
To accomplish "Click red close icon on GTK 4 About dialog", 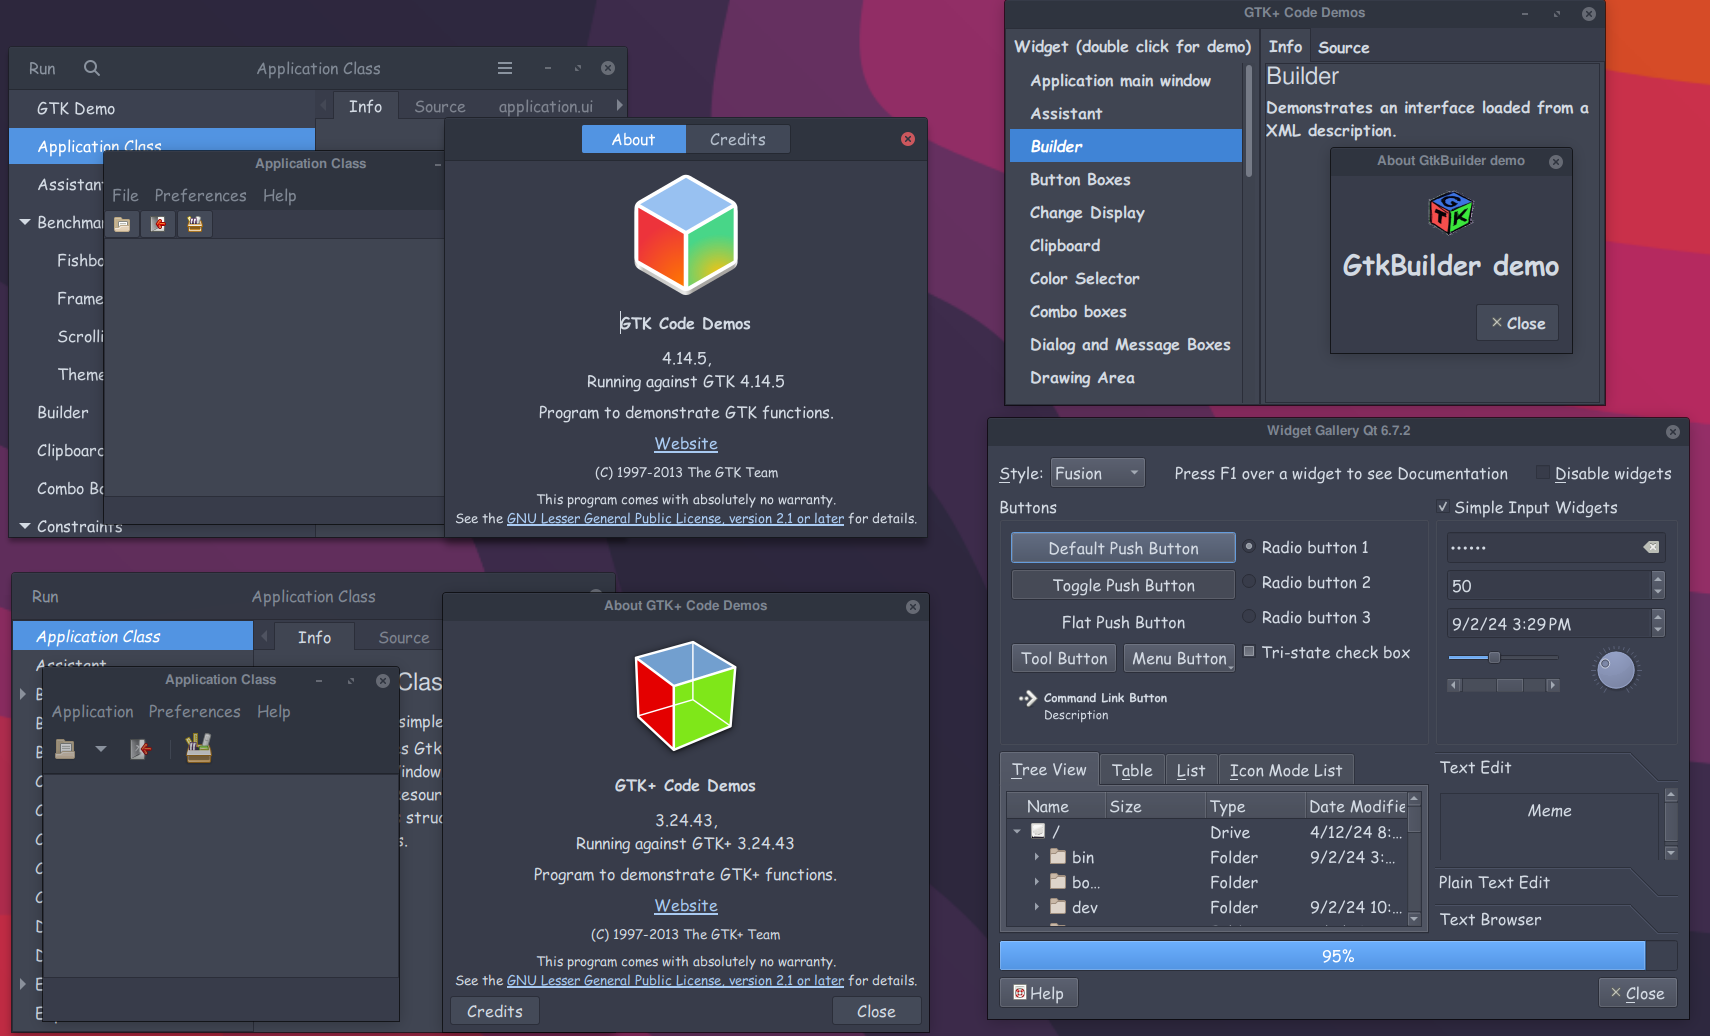I will click(908, 139).
